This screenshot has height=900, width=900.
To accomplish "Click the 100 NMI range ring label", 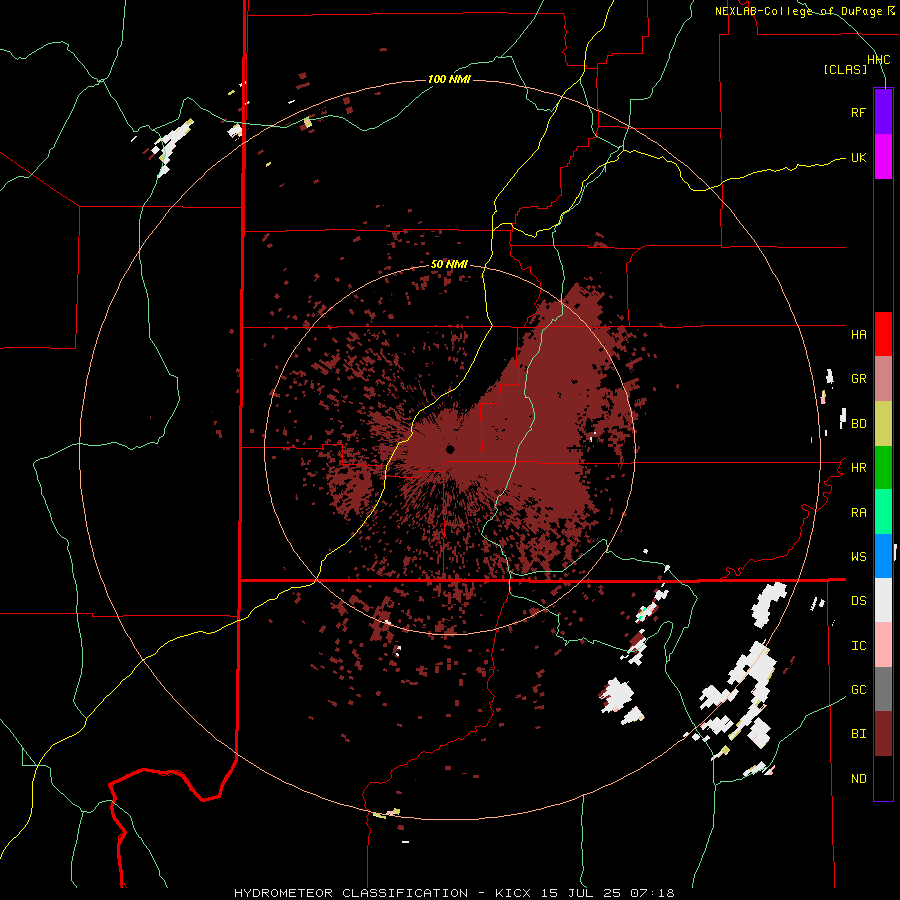I will coord(449,79).
